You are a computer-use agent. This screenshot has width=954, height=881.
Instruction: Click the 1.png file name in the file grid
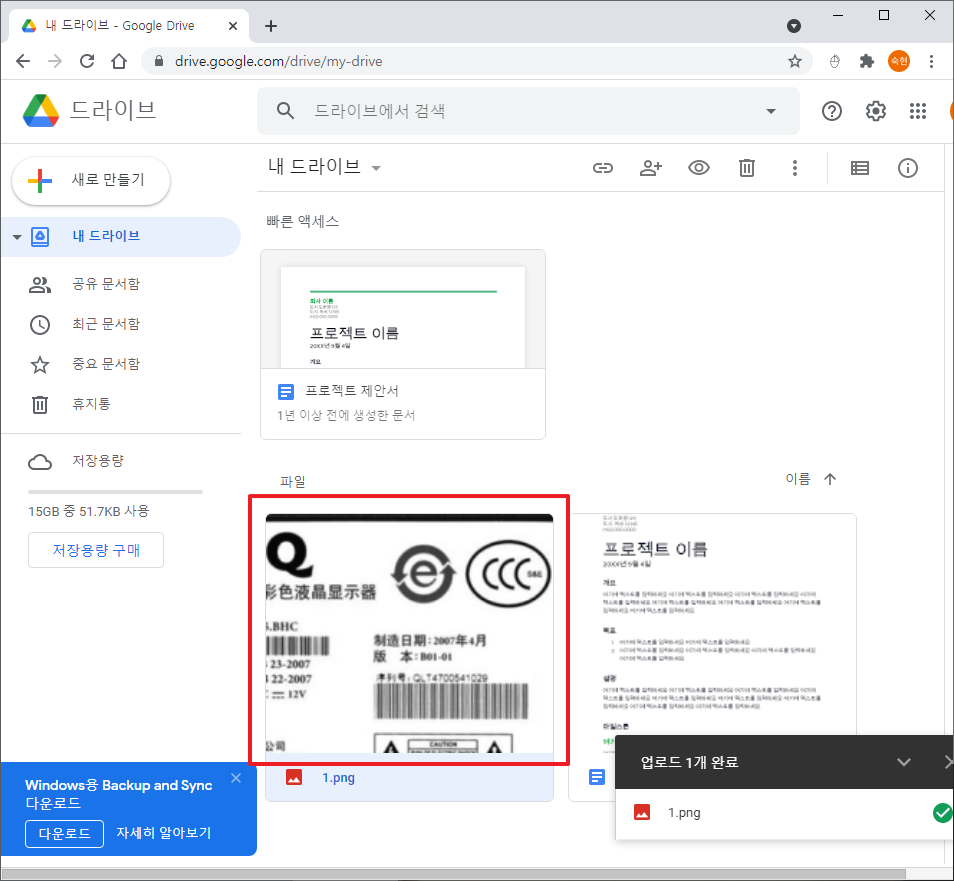[x=338, y=778]
